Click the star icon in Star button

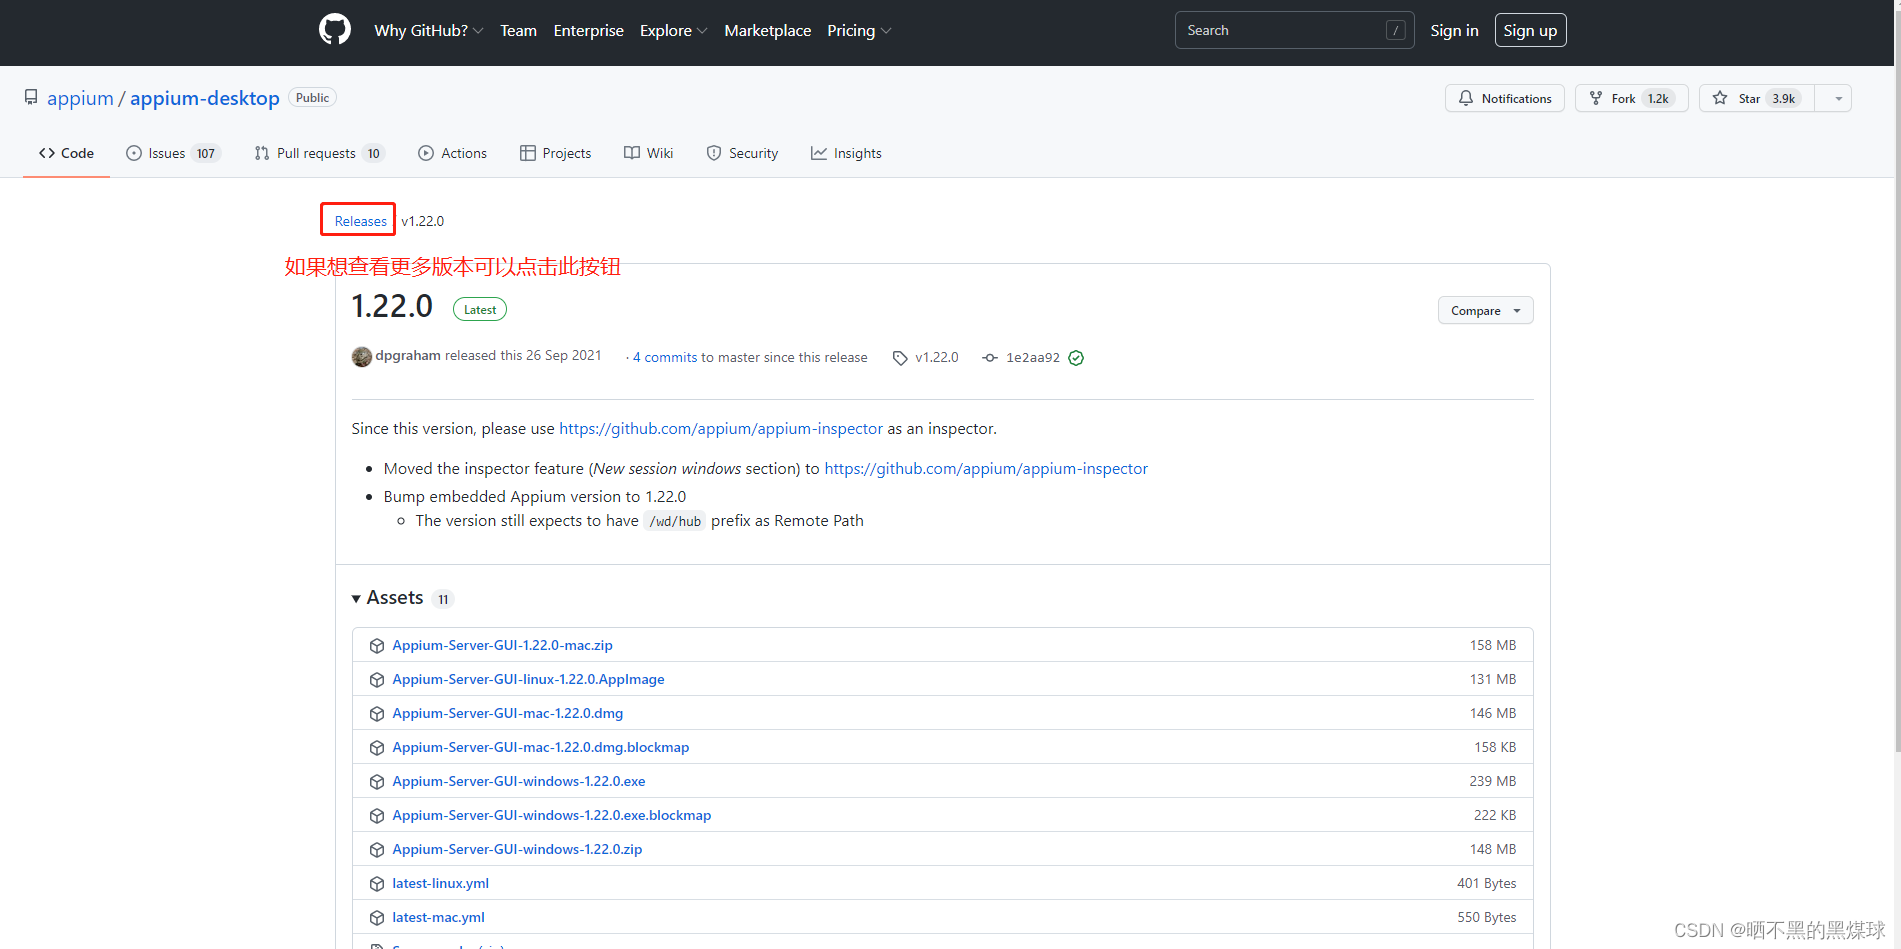[x=1720, y=98]
